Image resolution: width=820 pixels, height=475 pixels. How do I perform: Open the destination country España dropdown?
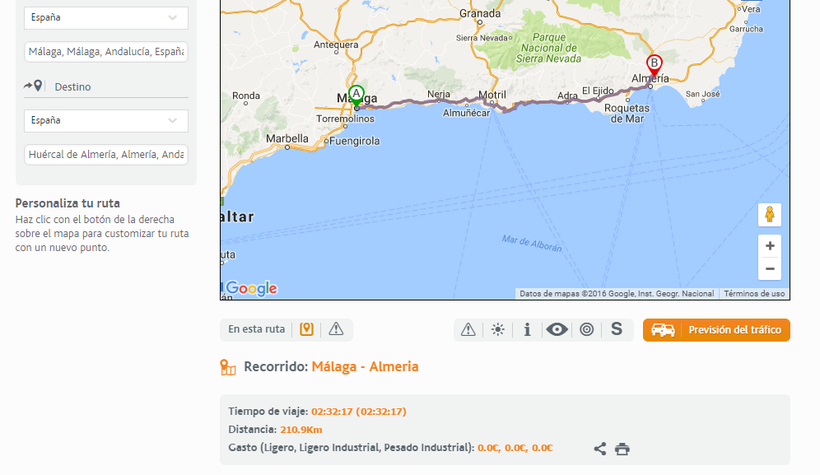click(x=105, y=120)
